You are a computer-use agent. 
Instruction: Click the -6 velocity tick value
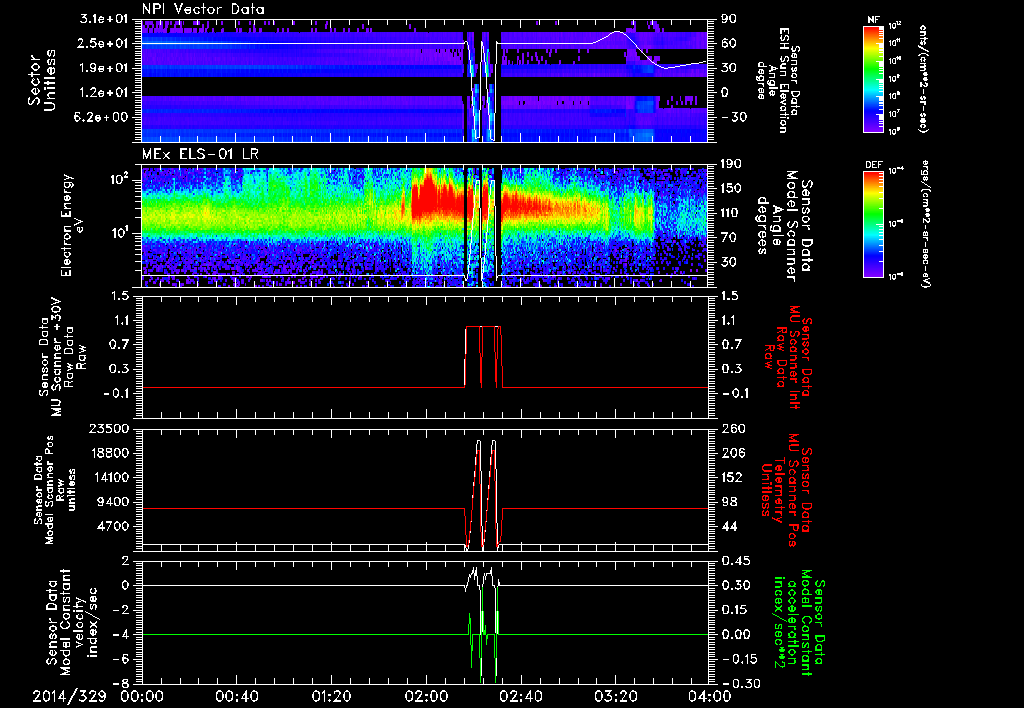(123, 659)
